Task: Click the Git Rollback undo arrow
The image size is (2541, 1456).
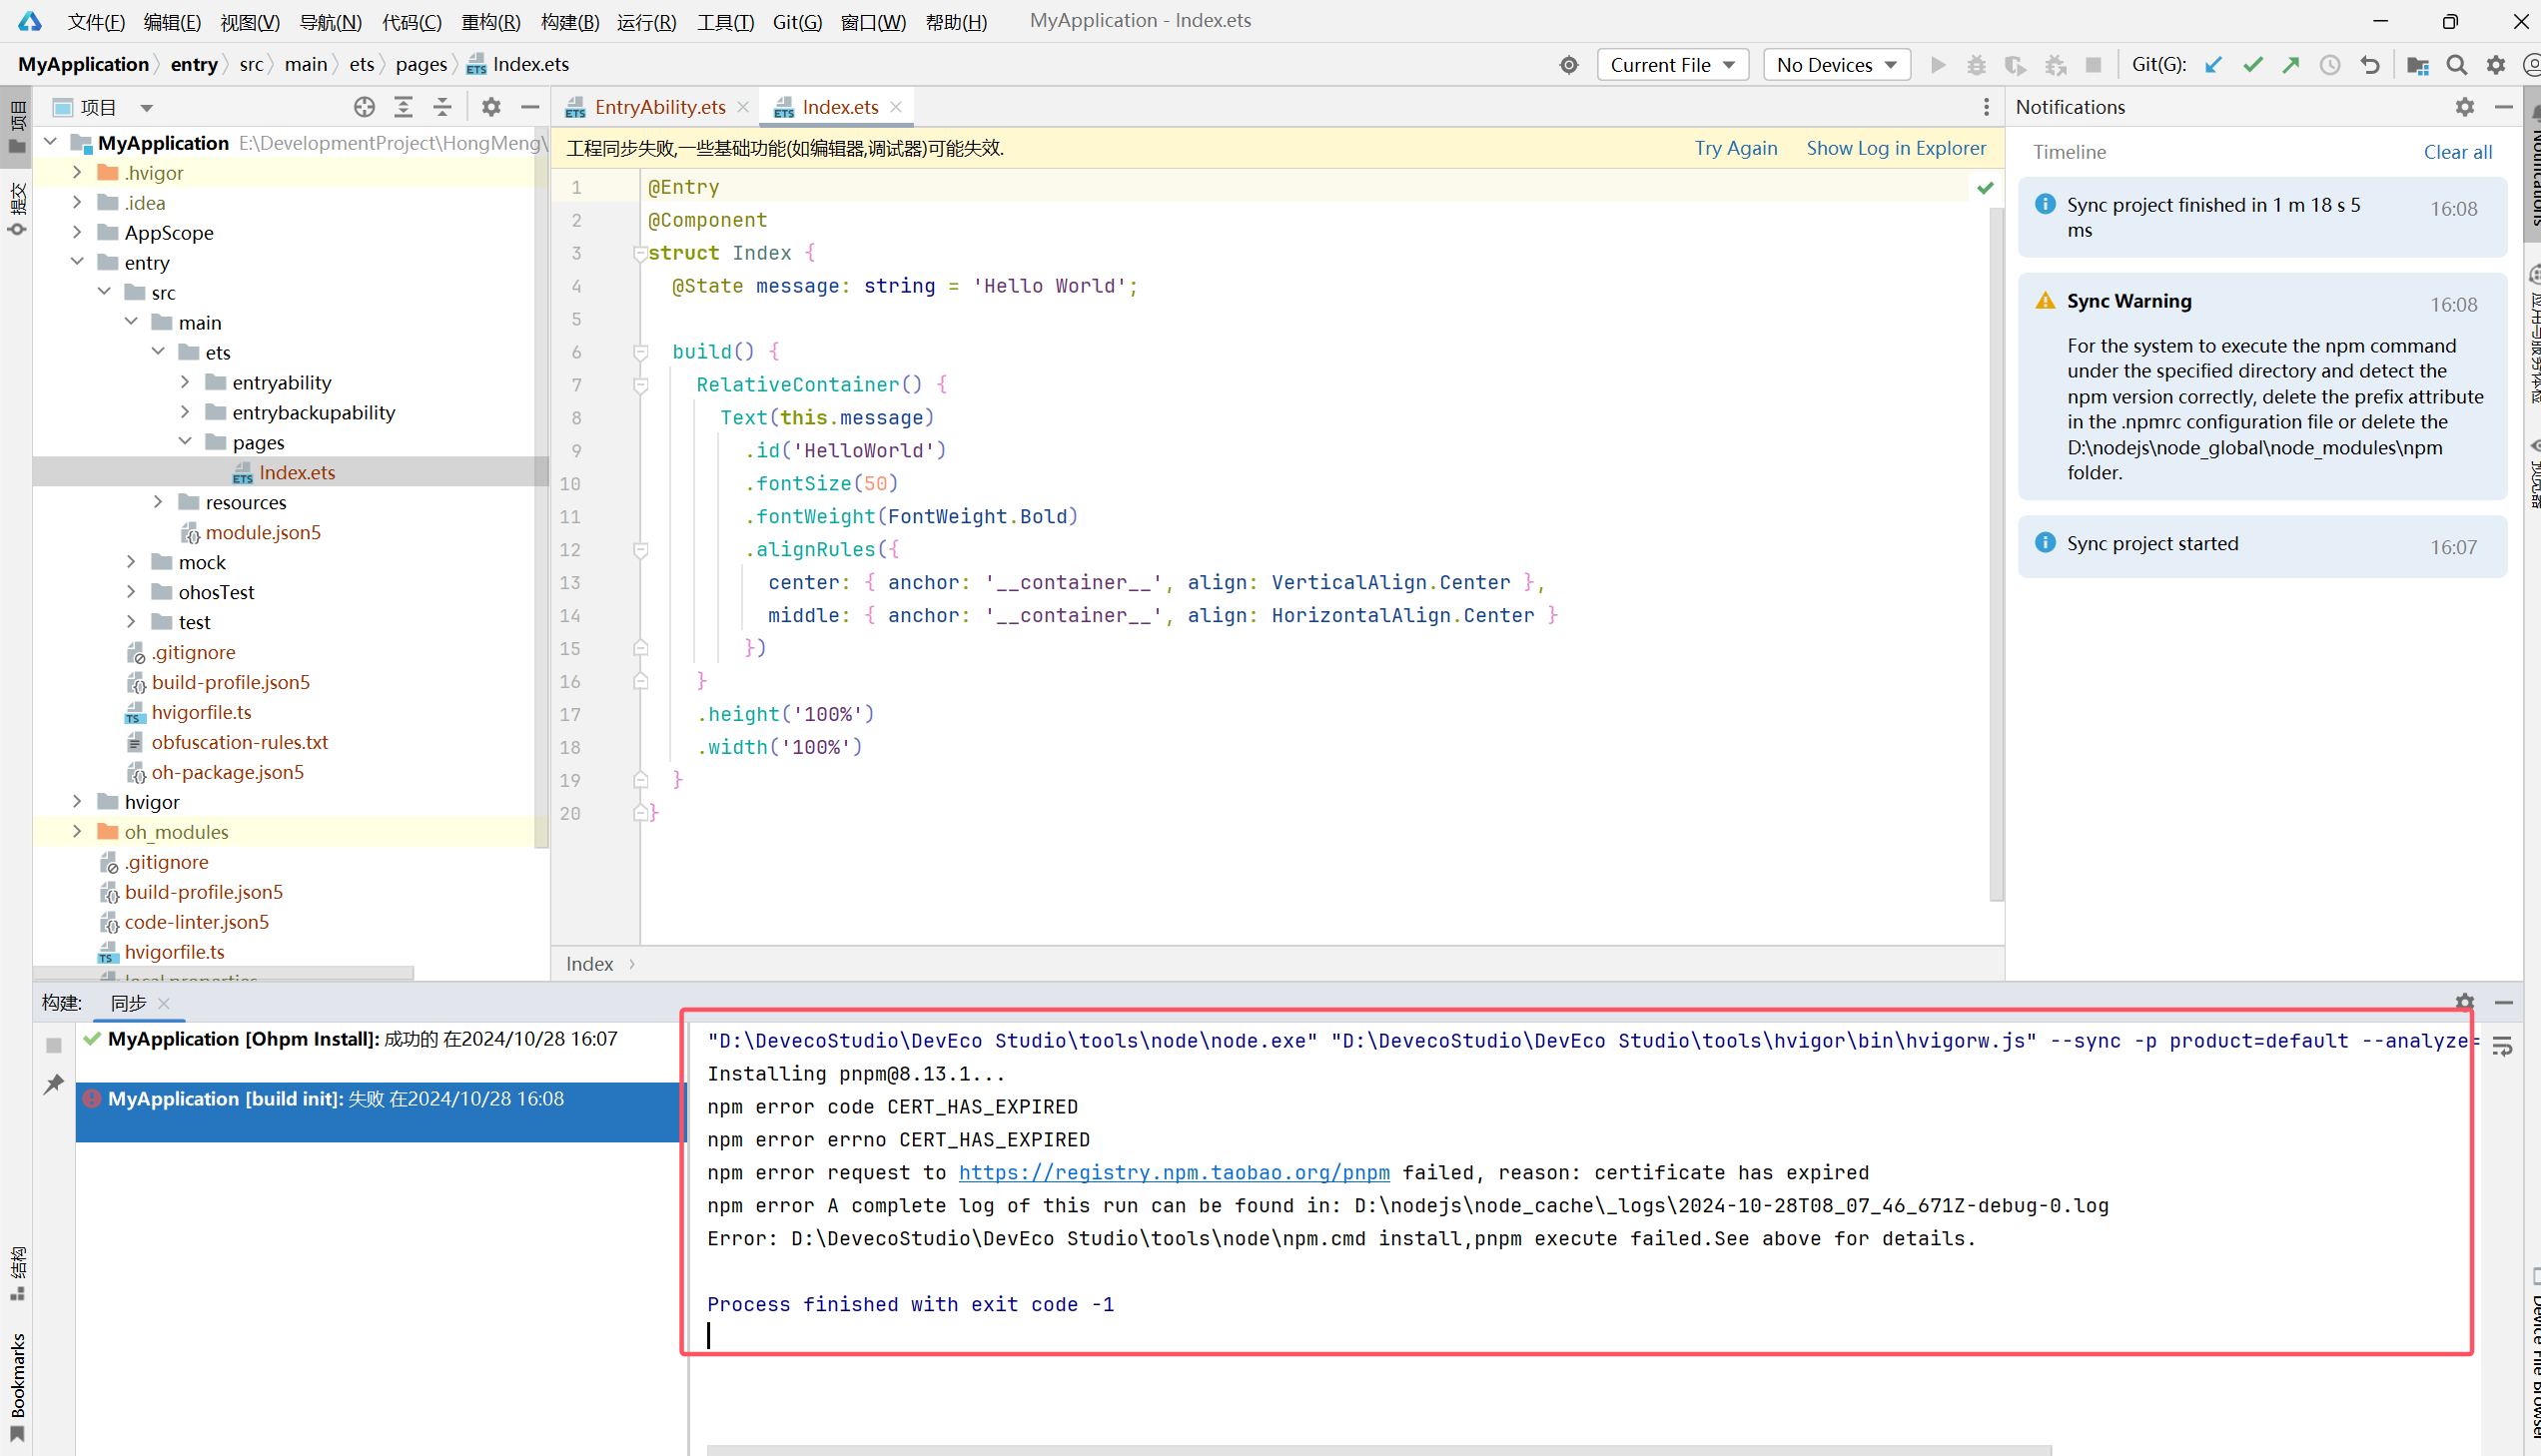Action: click(x=2369, y=65)
